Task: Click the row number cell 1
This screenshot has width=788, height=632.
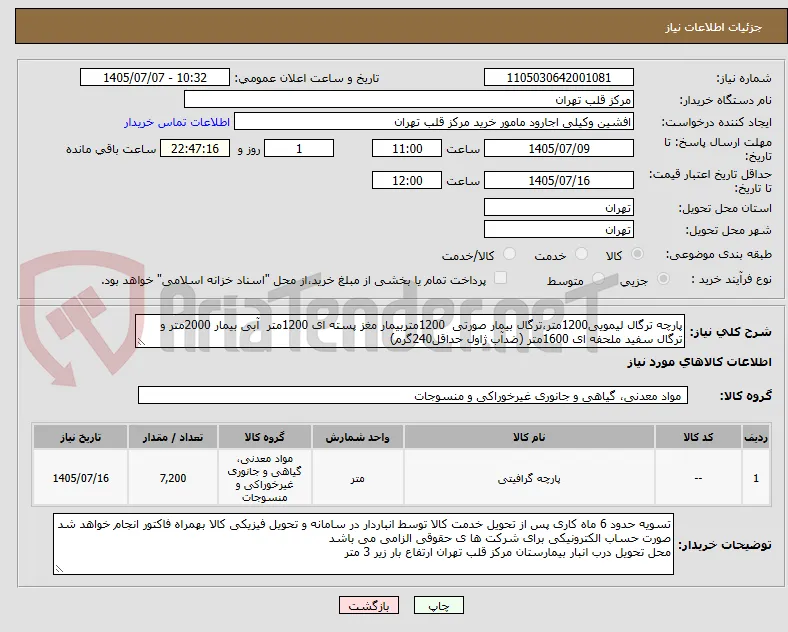Action: (756, 478)
